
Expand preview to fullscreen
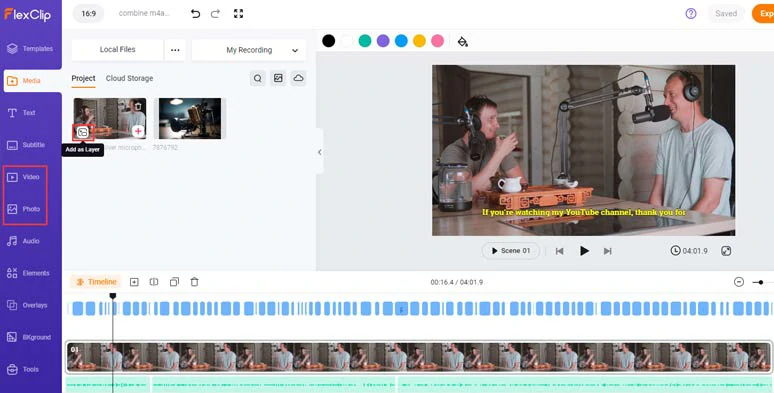click(726, 251)
